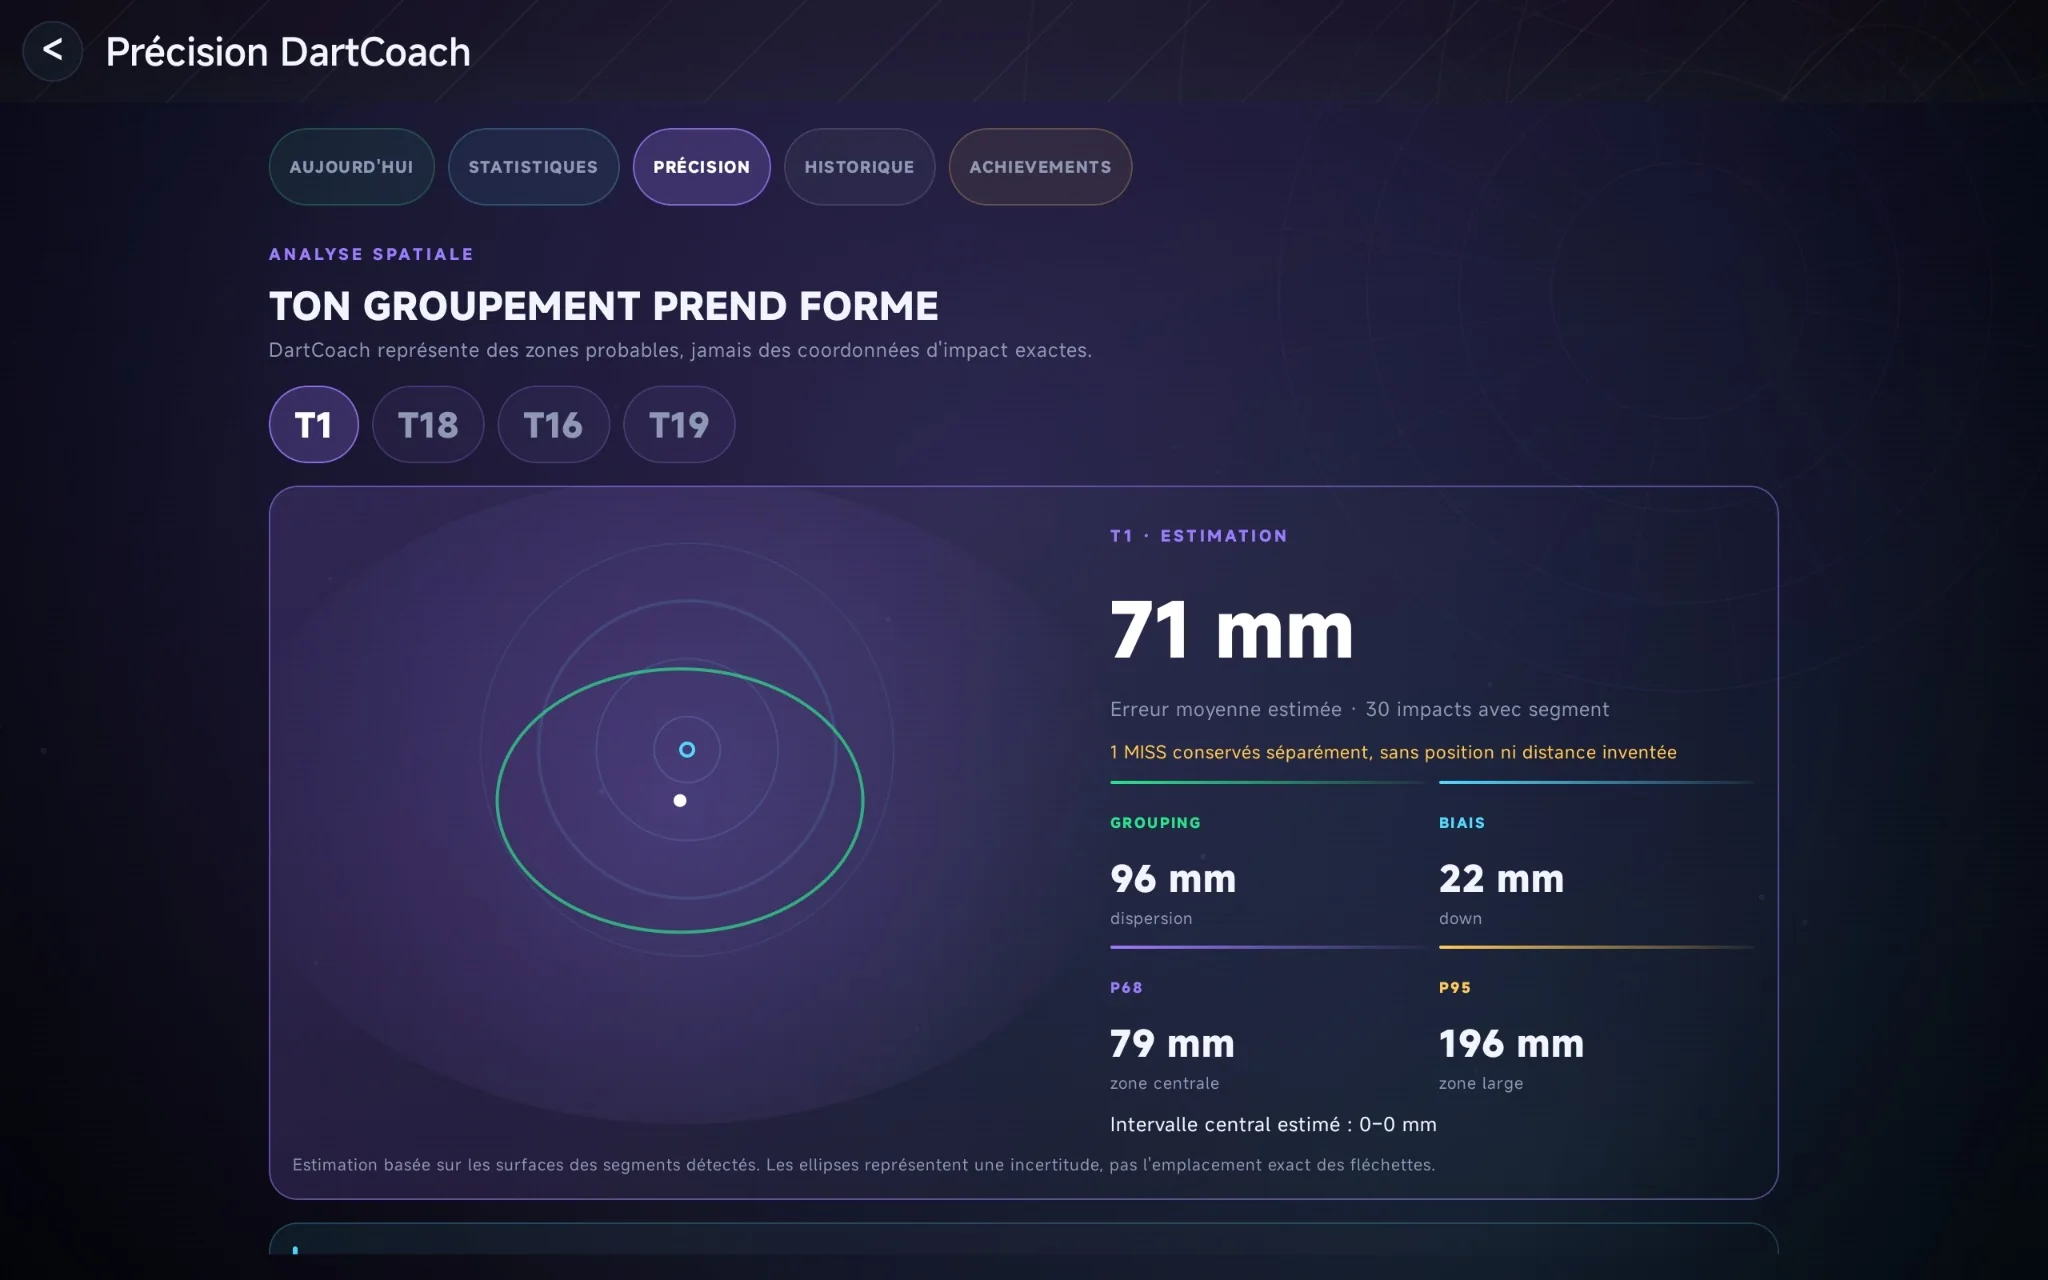Click the blue target center marker

687,750
